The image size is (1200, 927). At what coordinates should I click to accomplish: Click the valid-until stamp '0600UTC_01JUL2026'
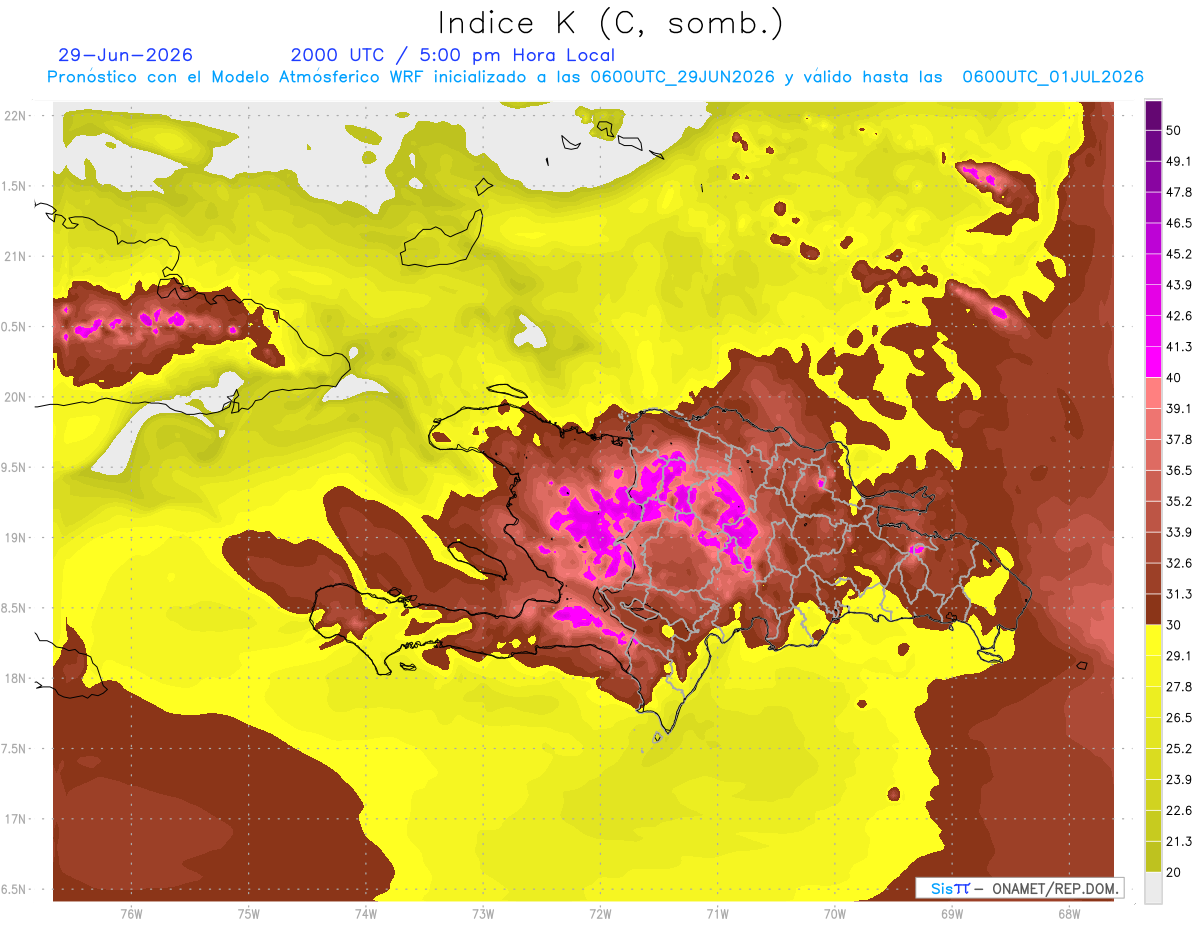tap(1053, 77)
